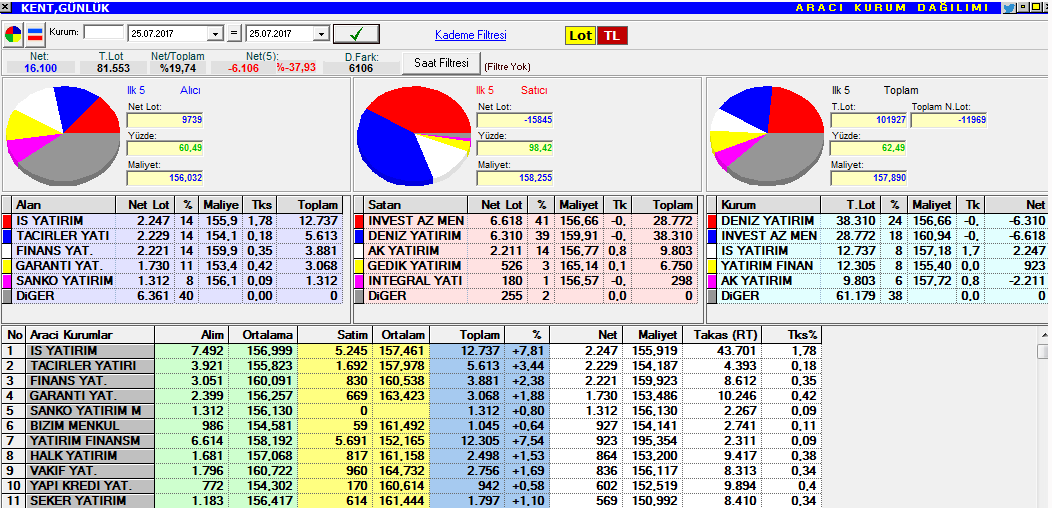Select SANKO YATIRIM M row in broker list
This screenshot has height=508, width=1052.
pos(412,410)
